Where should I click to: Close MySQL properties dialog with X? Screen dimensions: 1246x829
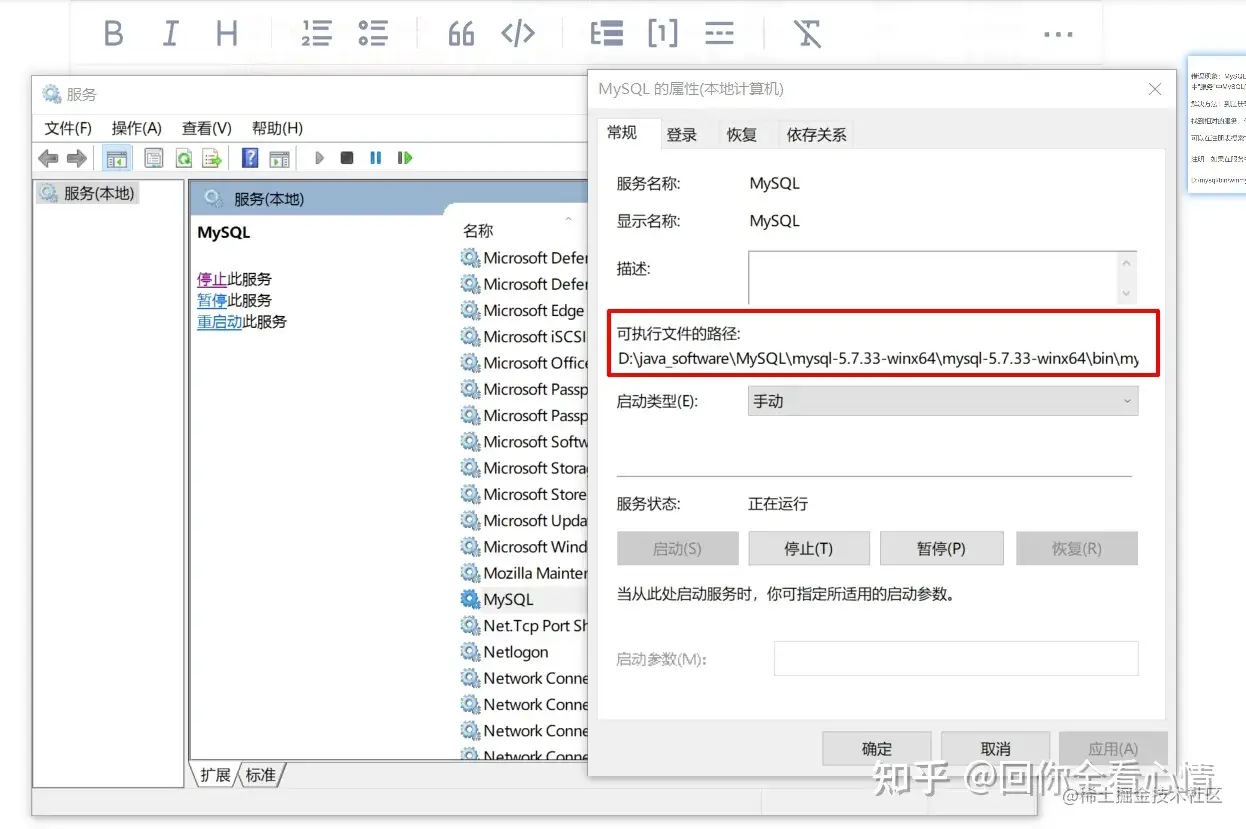point(1155,89)
